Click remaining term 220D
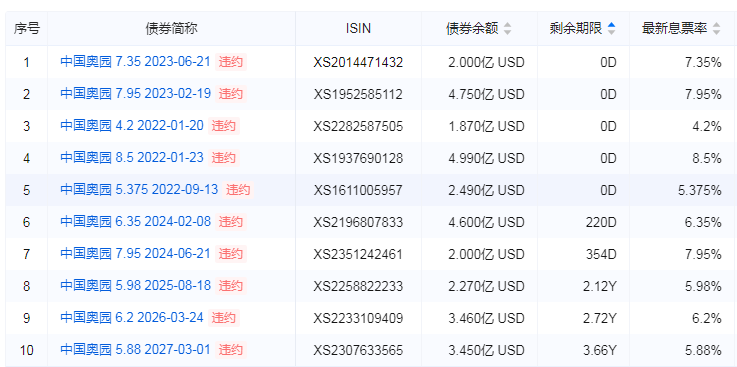The width and height of the screenshot is (737, 367). click(601, 222)
